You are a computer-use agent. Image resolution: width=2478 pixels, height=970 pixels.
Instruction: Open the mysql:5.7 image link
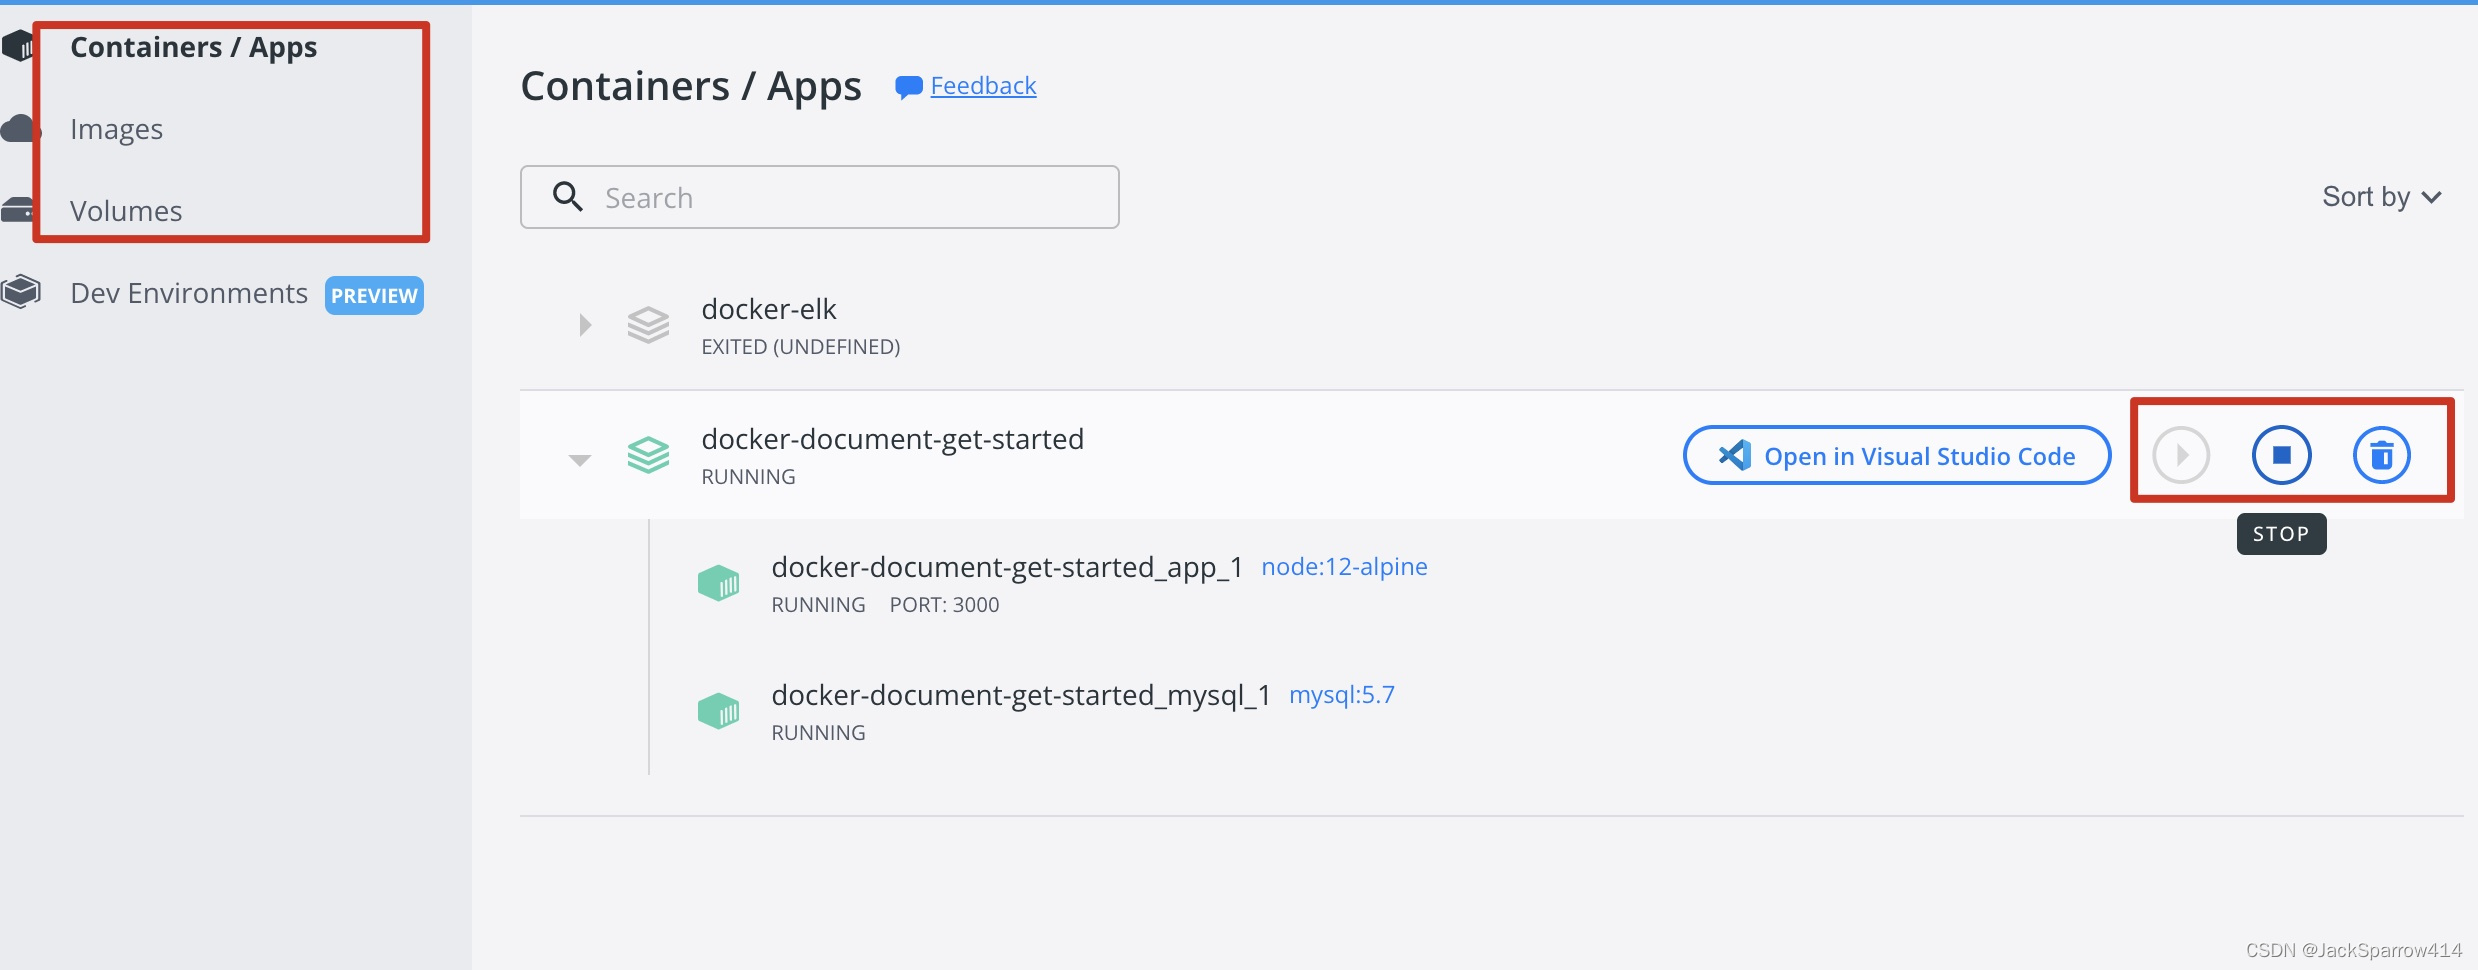coord(1341,695)
